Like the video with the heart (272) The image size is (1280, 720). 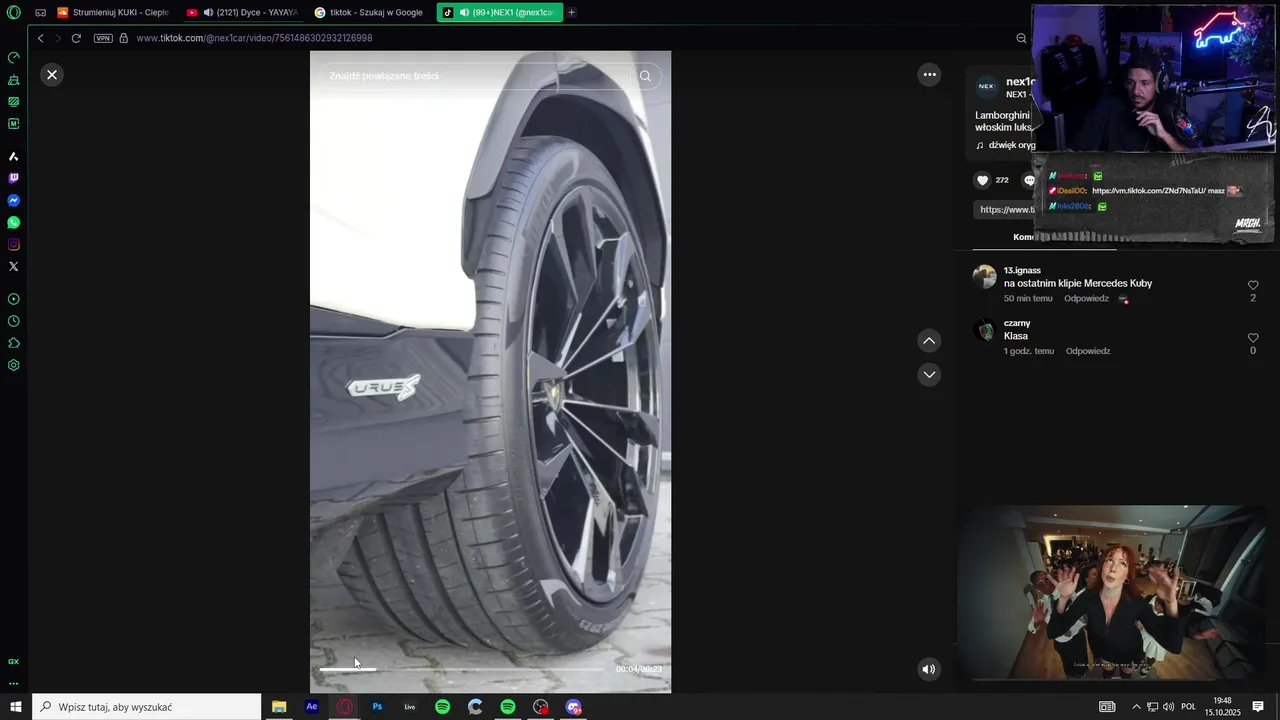[983, 180]
